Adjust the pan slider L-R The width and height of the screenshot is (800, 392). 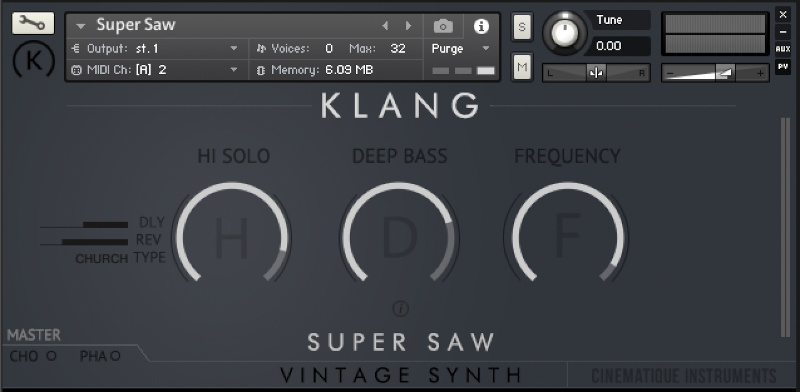[596, 73]
